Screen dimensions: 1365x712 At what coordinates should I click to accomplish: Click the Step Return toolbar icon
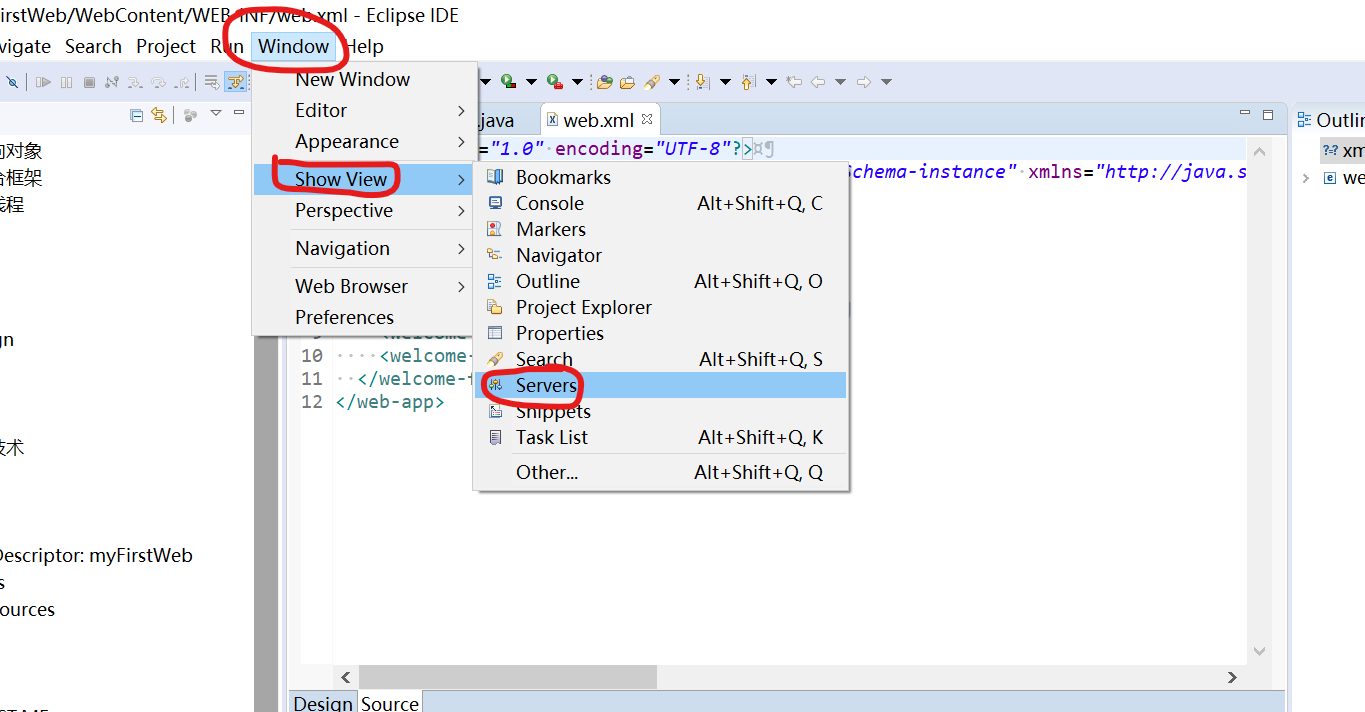coord(182,82)
